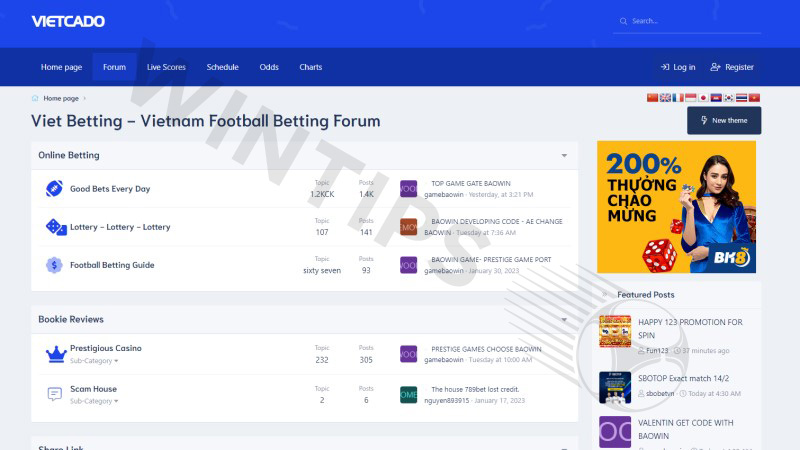Click the double-chevron icon next to Featured Posts
The image size is (800, 450).
(x=605, y=294)
